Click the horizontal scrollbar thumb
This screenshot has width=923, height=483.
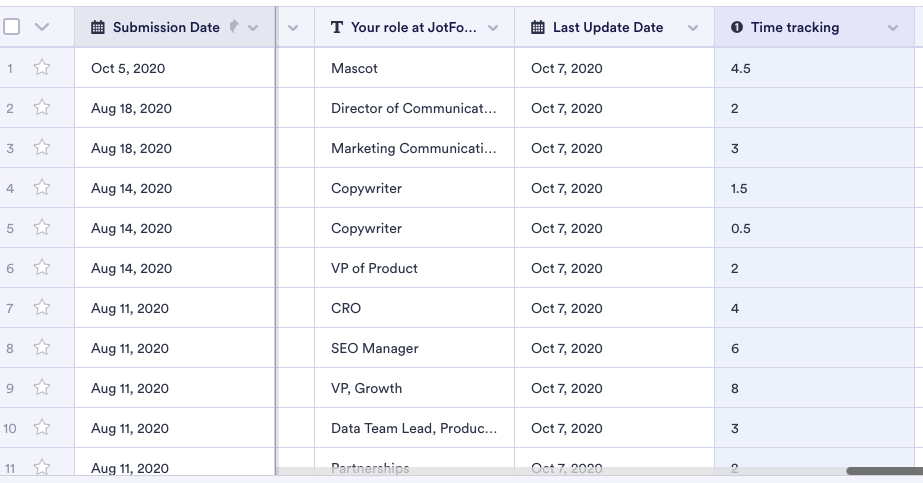(884, 471)
